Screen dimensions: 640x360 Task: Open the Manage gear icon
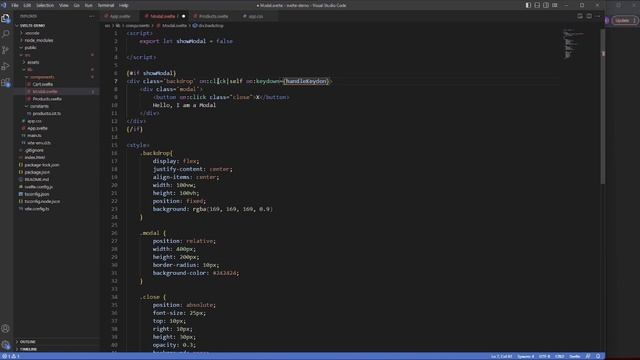[6, 345]
